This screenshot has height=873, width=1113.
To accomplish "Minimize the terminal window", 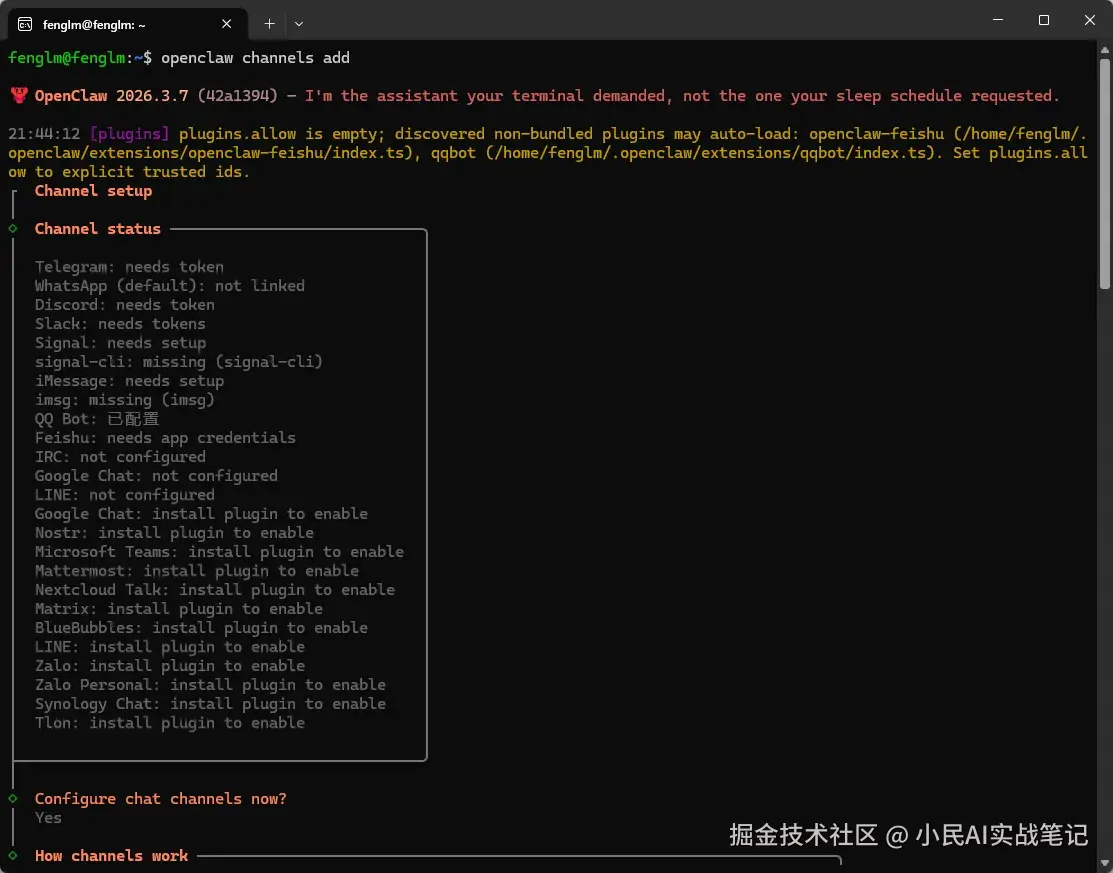I will coord(998,20).
